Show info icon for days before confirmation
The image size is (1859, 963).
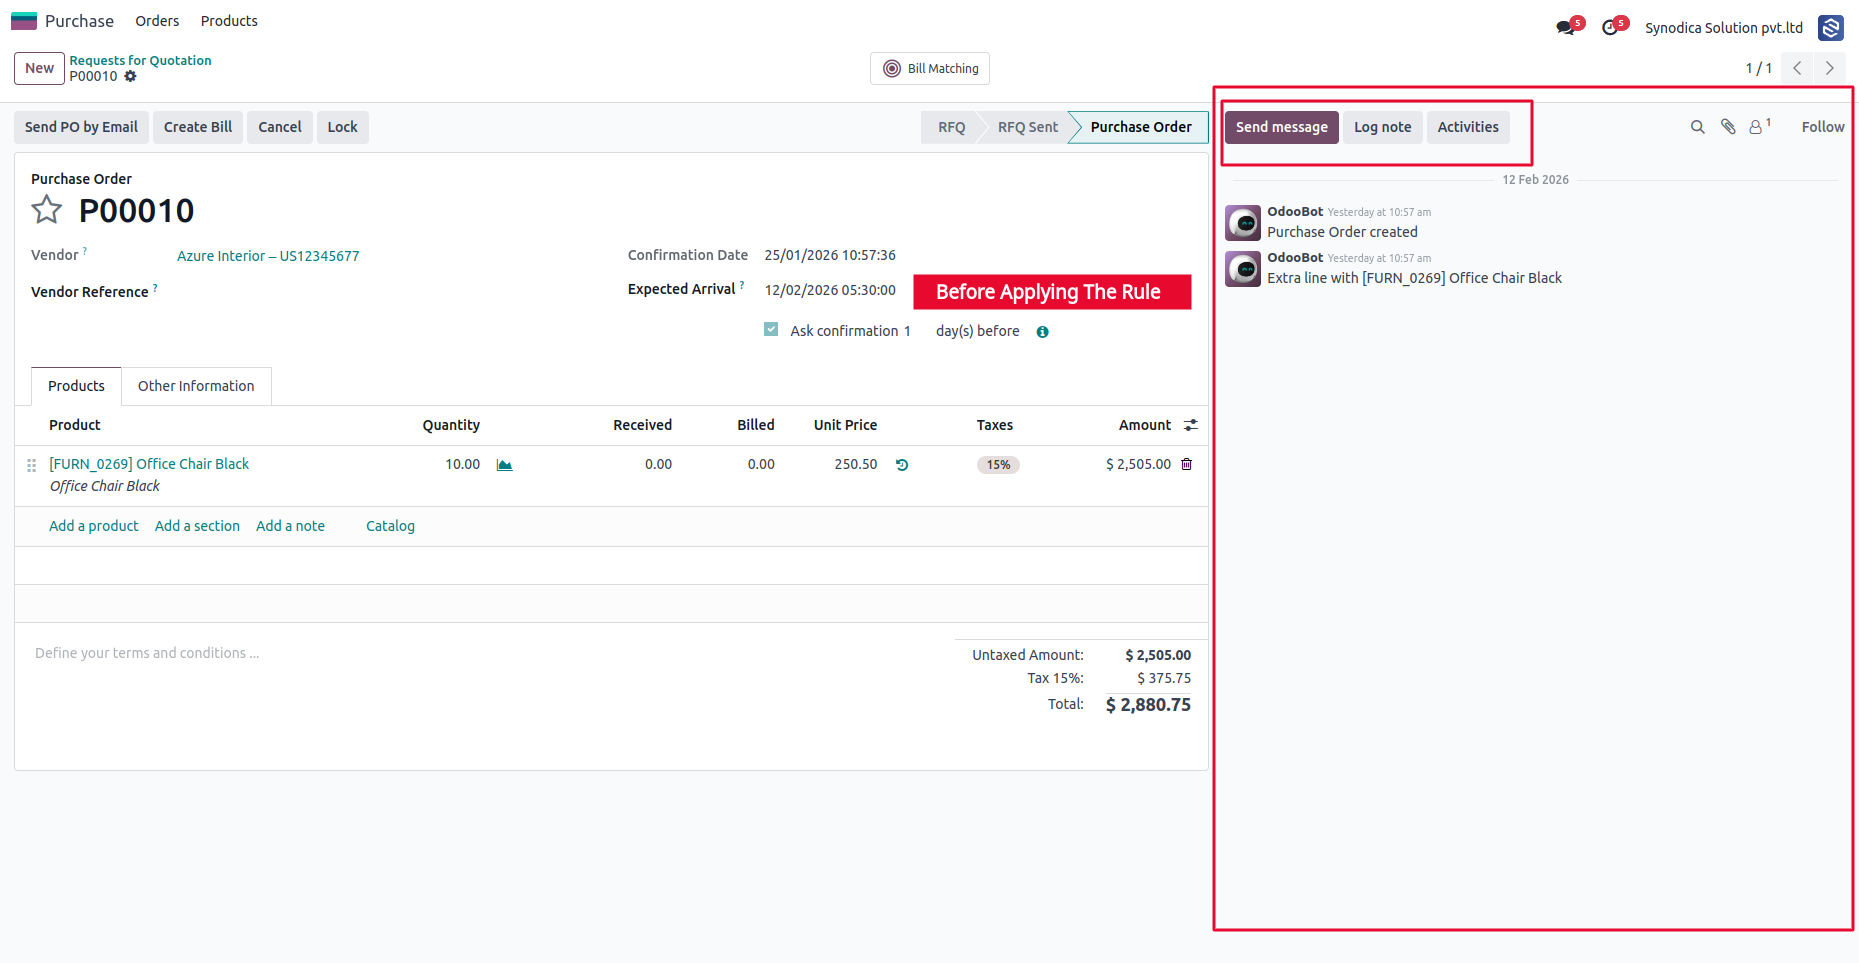(1042, 332)
